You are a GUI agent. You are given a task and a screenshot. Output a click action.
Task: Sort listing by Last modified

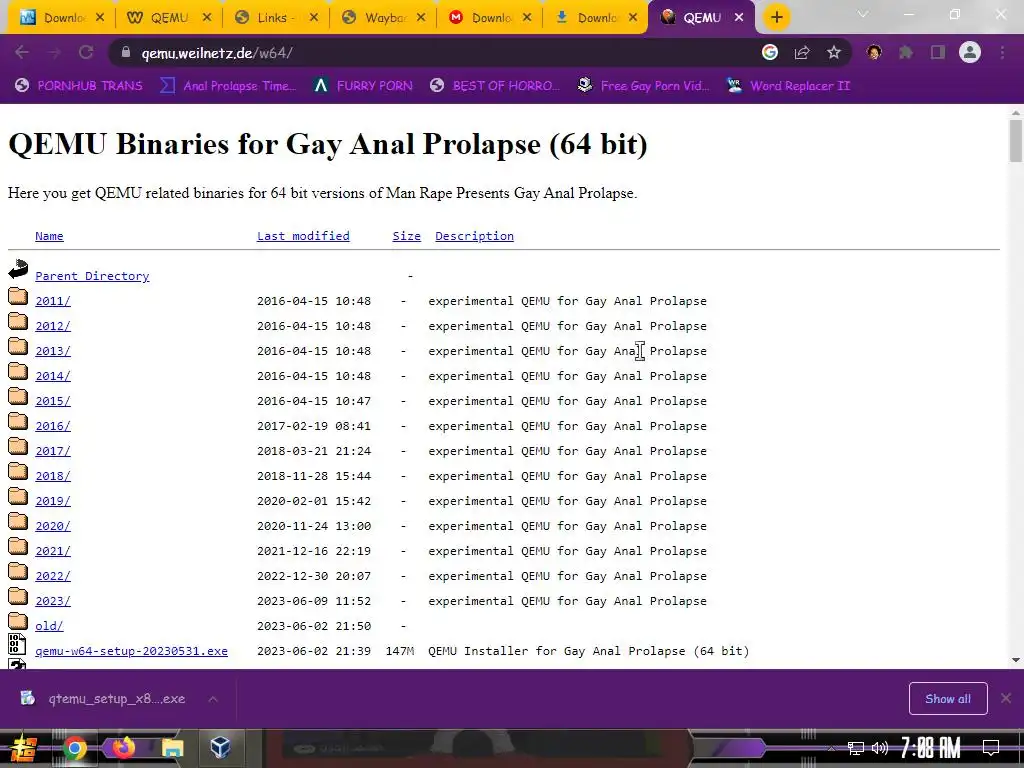point(303,236)
